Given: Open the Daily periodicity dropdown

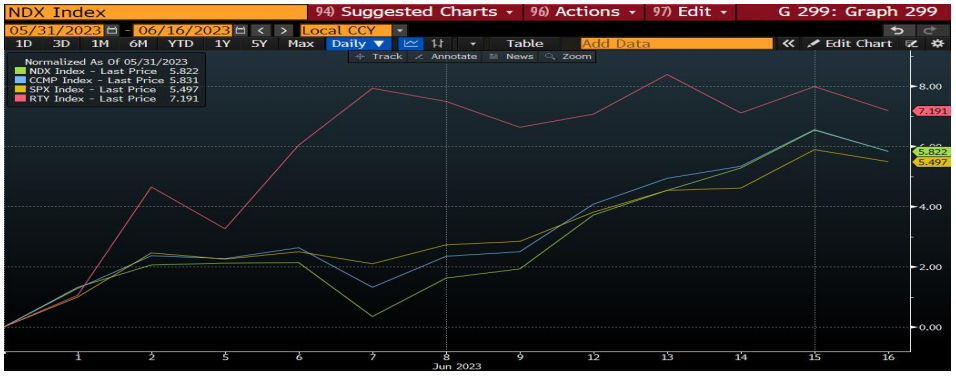Looking at the screenshot, I should click(358, 44).
